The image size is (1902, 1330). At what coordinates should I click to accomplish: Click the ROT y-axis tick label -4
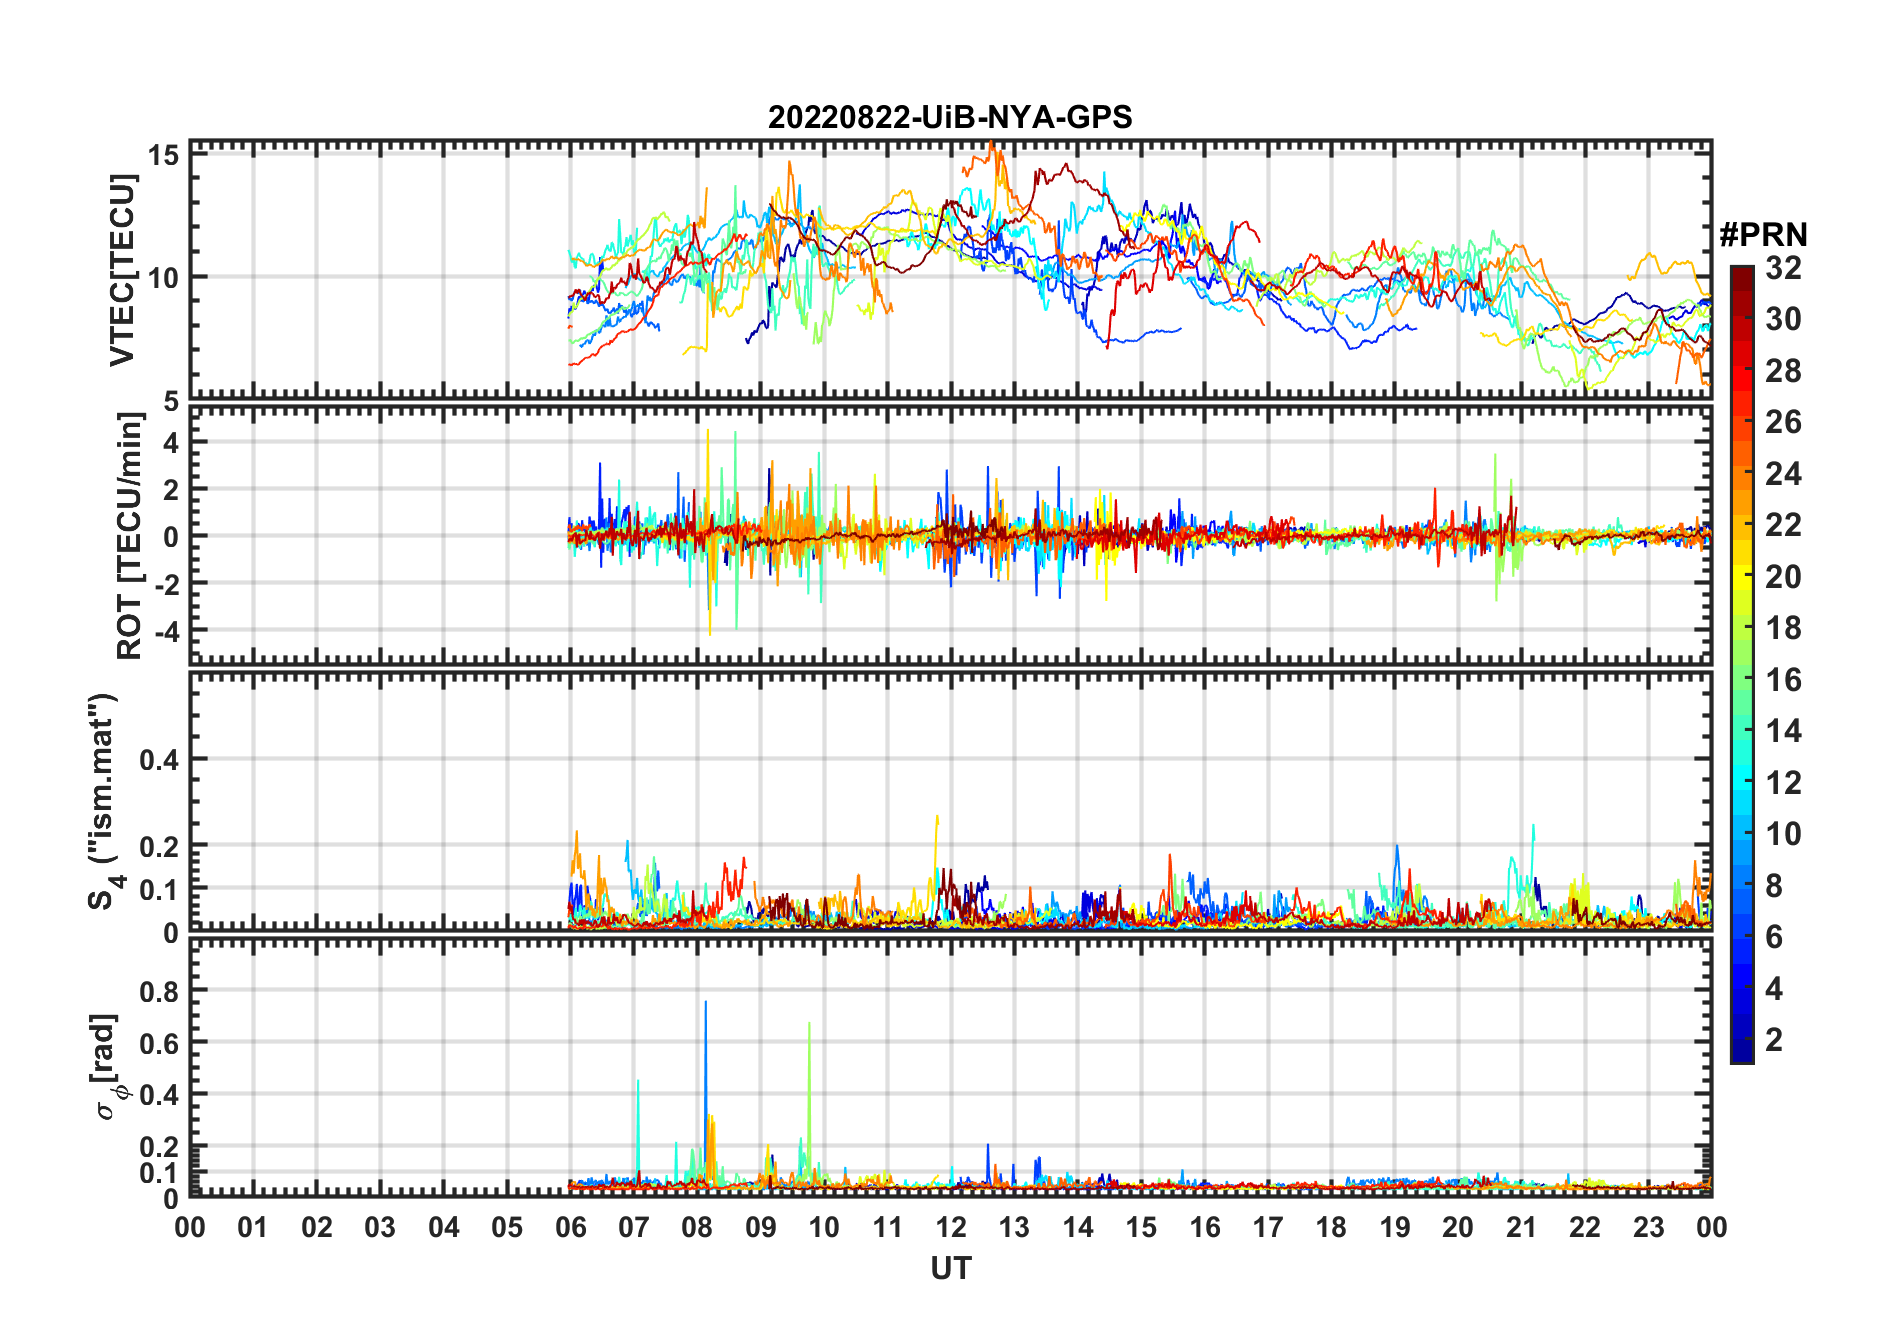click(166, 632)
